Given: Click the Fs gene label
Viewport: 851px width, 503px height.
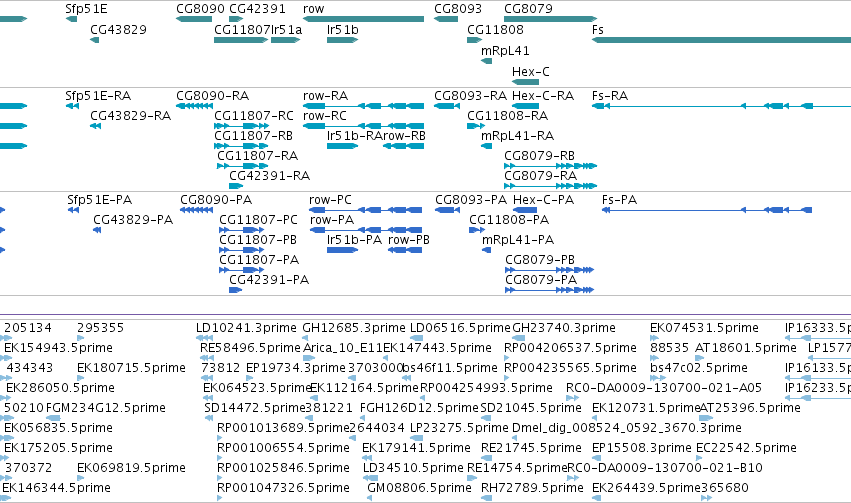Looking at the screenshot, I should [598, 30].
